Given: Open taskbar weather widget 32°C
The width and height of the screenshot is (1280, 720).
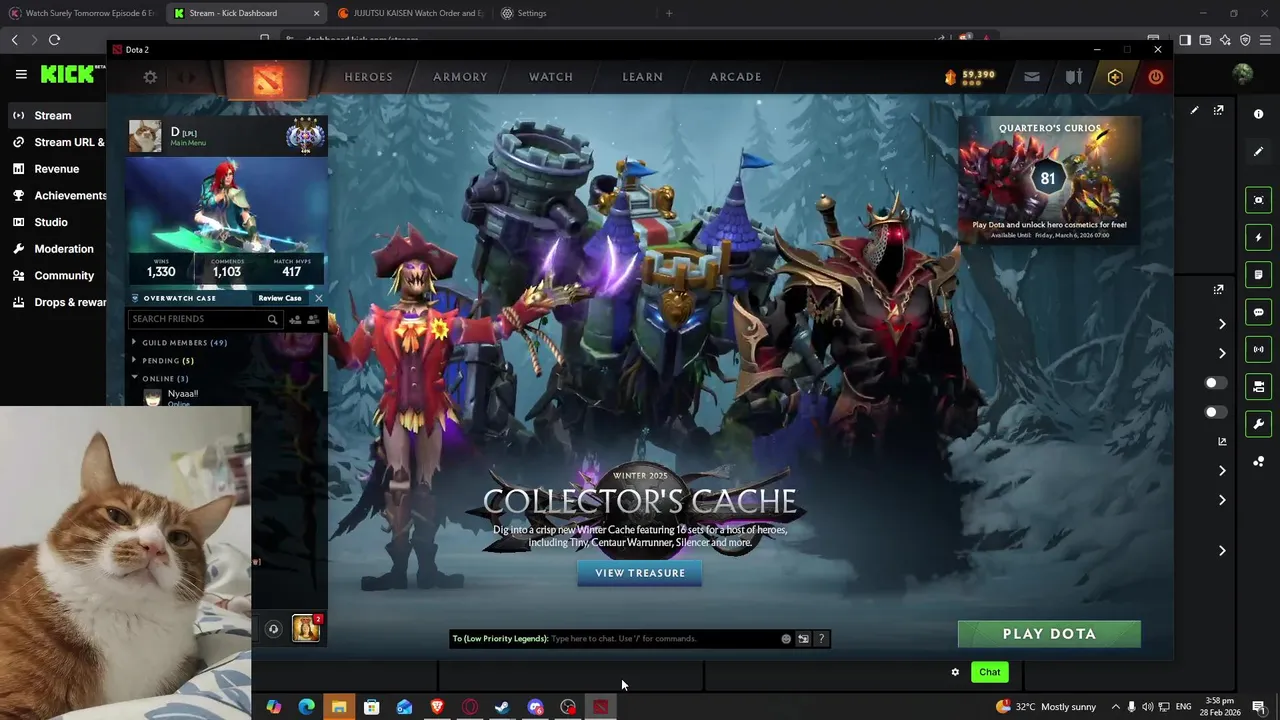Looking at the screenshot, I should (x=1046, y=707).
